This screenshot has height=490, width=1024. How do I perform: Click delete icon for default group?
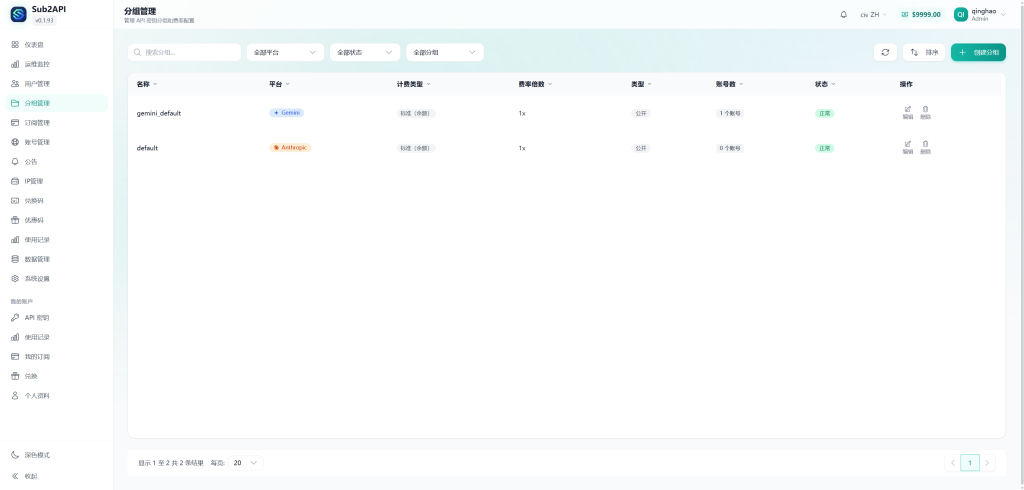(x=925, y=147)
